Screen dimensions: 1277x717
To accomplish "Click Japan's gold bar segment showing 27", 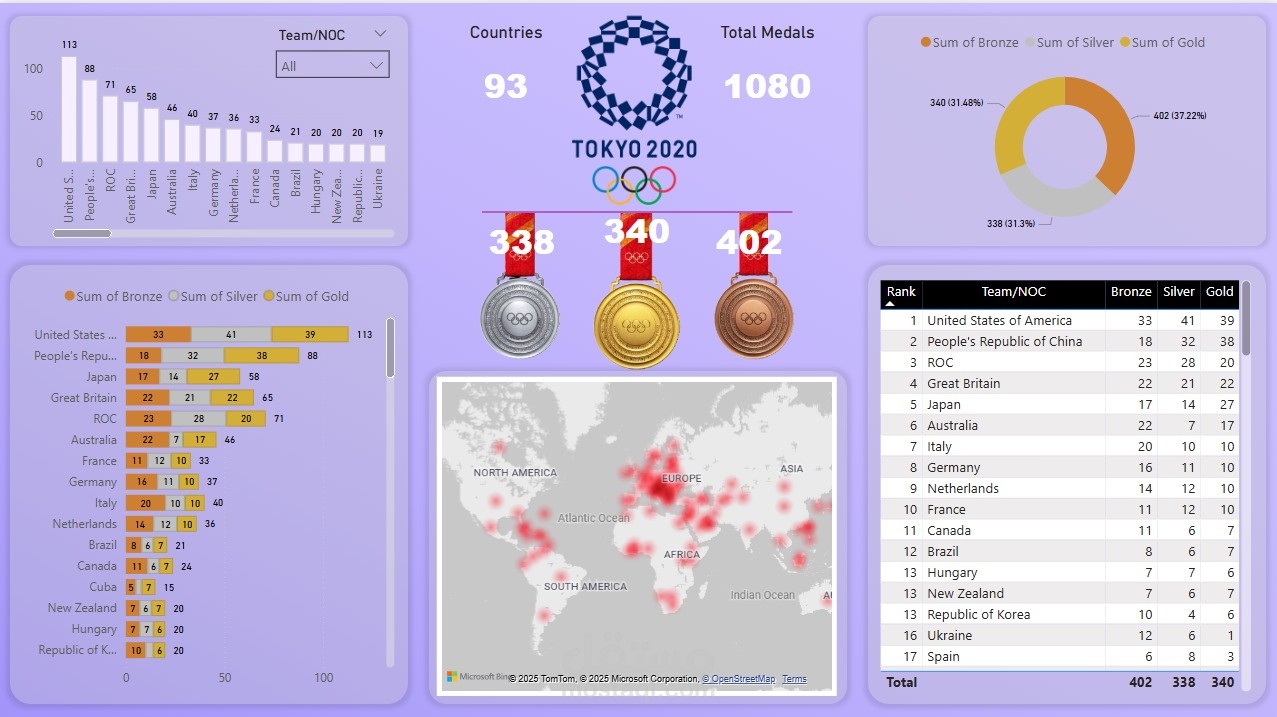I will click(x=213, y=377).
